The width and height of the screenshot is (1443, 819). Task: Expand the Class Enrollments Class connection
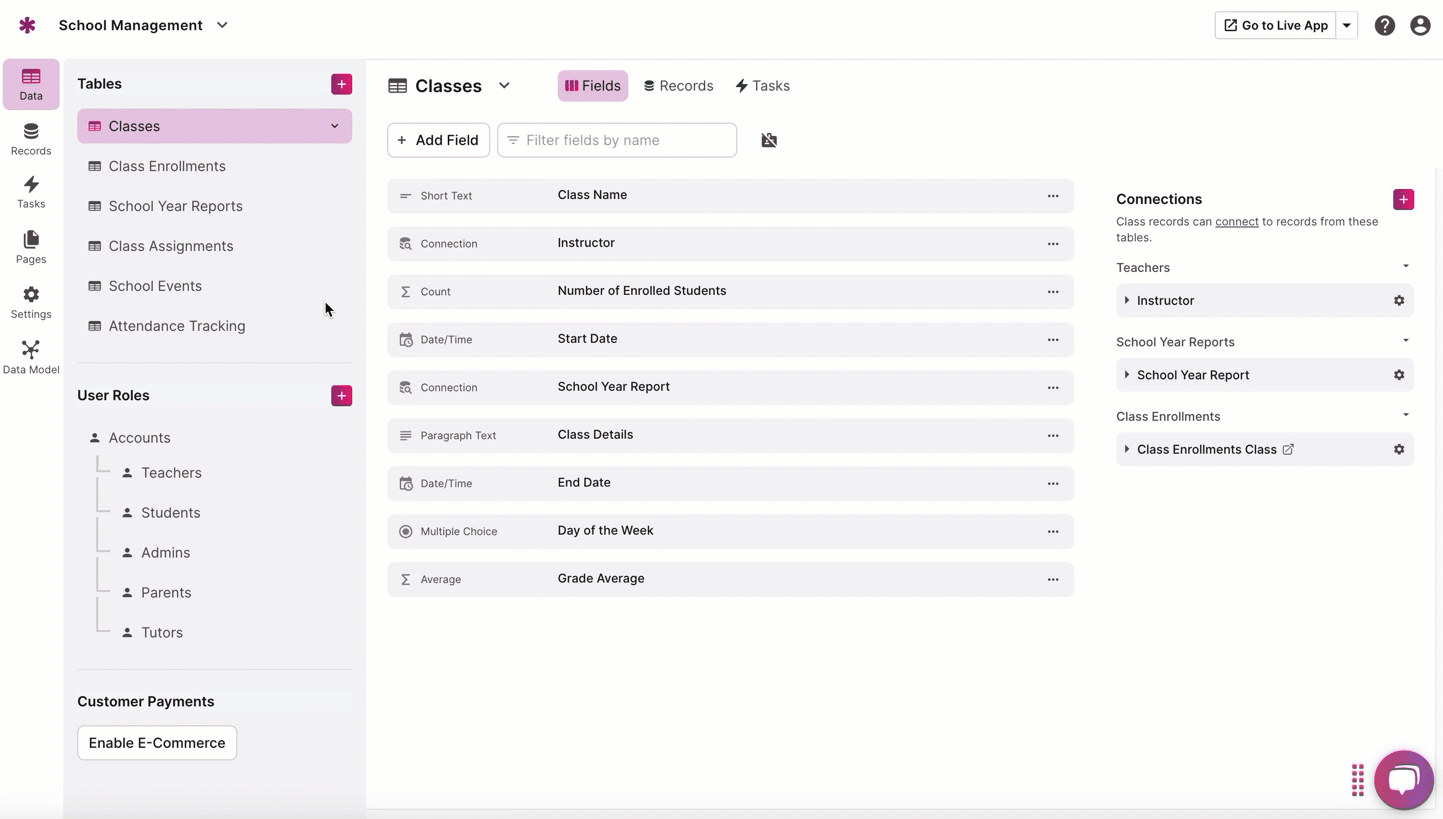coord(1127,450)
